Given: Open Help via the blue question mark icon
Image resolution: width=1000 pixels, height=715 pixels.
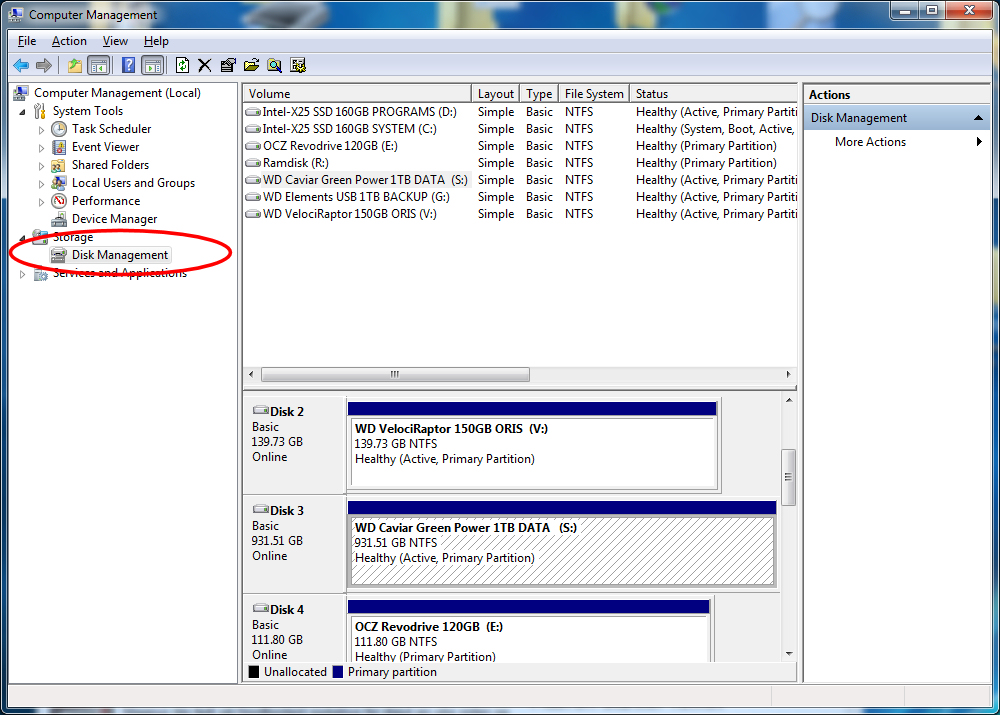Looking at the screenshot, I should point(128,65).
